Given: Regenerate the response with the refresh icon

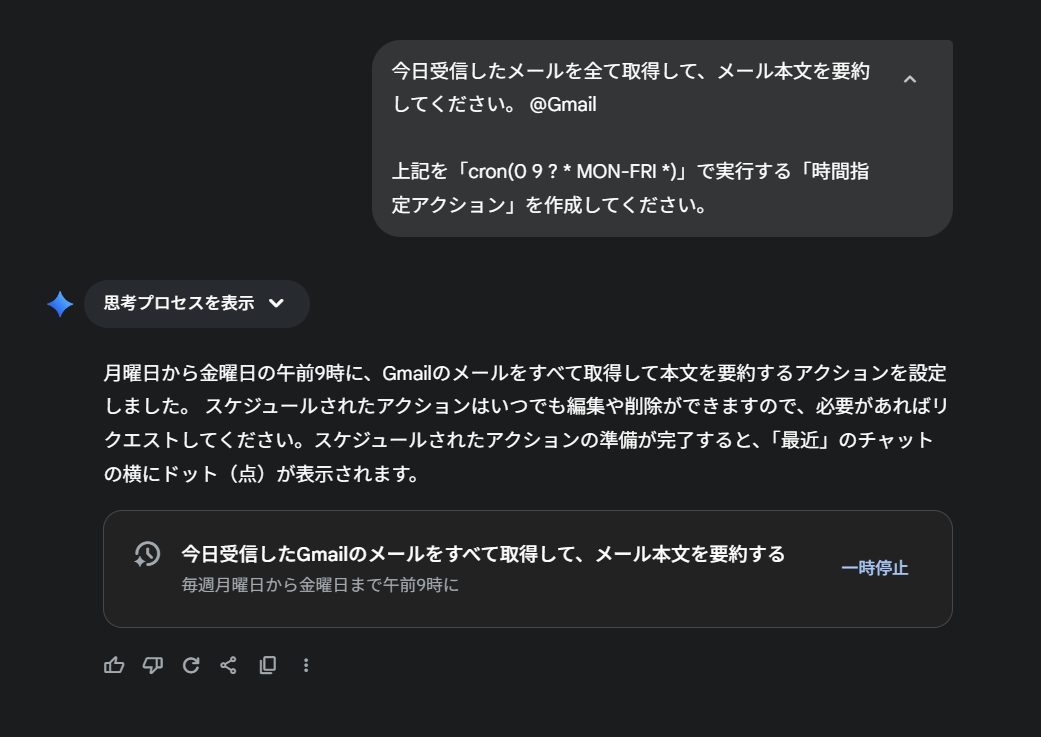Looking at the screenshot, I should tap(191, 665).
